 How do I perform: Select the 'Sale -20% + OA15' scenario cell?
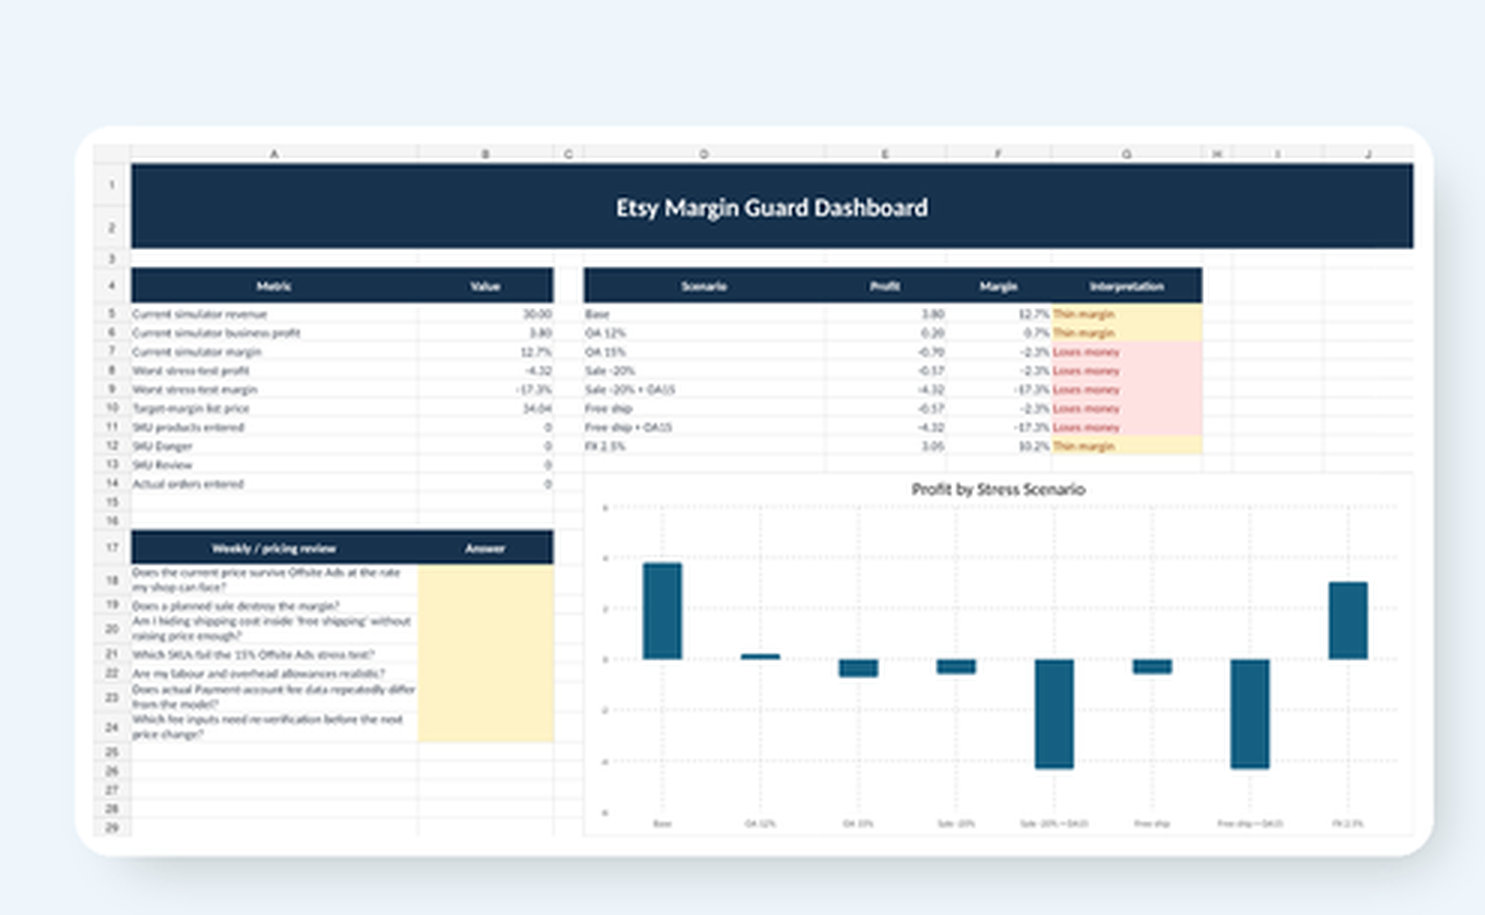(704, 390)
